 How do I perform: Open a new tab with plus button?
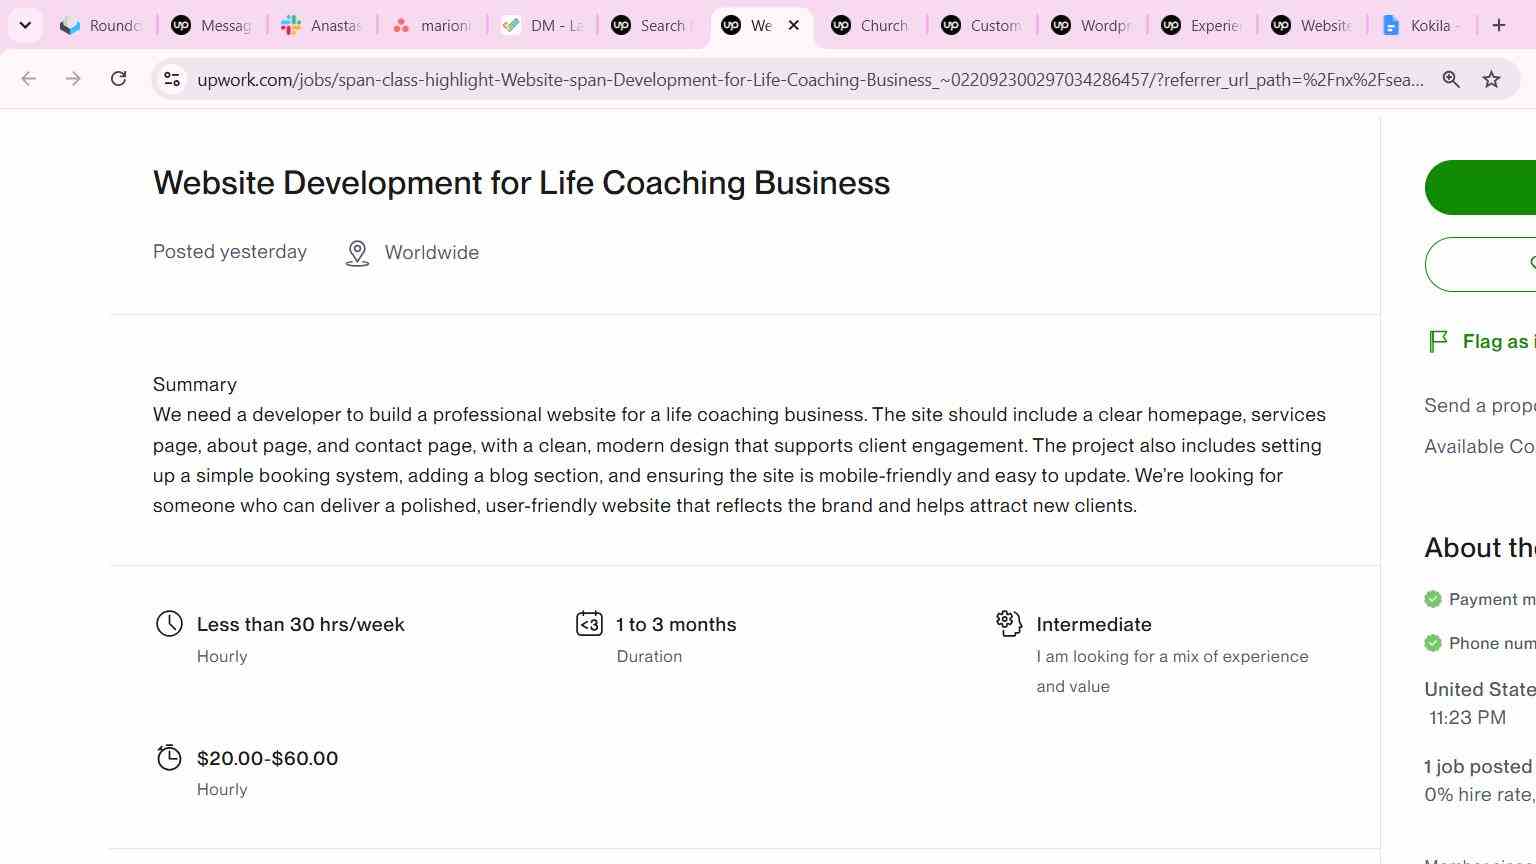pyautogui.click(x=1498, y=25)
